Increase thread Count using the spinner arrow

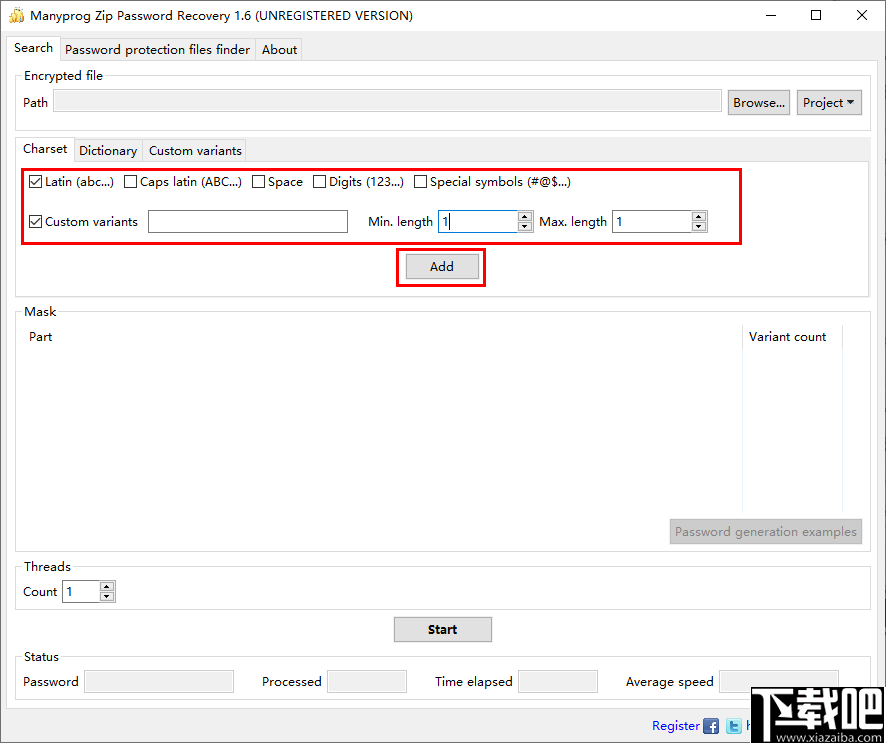point(109,586)
